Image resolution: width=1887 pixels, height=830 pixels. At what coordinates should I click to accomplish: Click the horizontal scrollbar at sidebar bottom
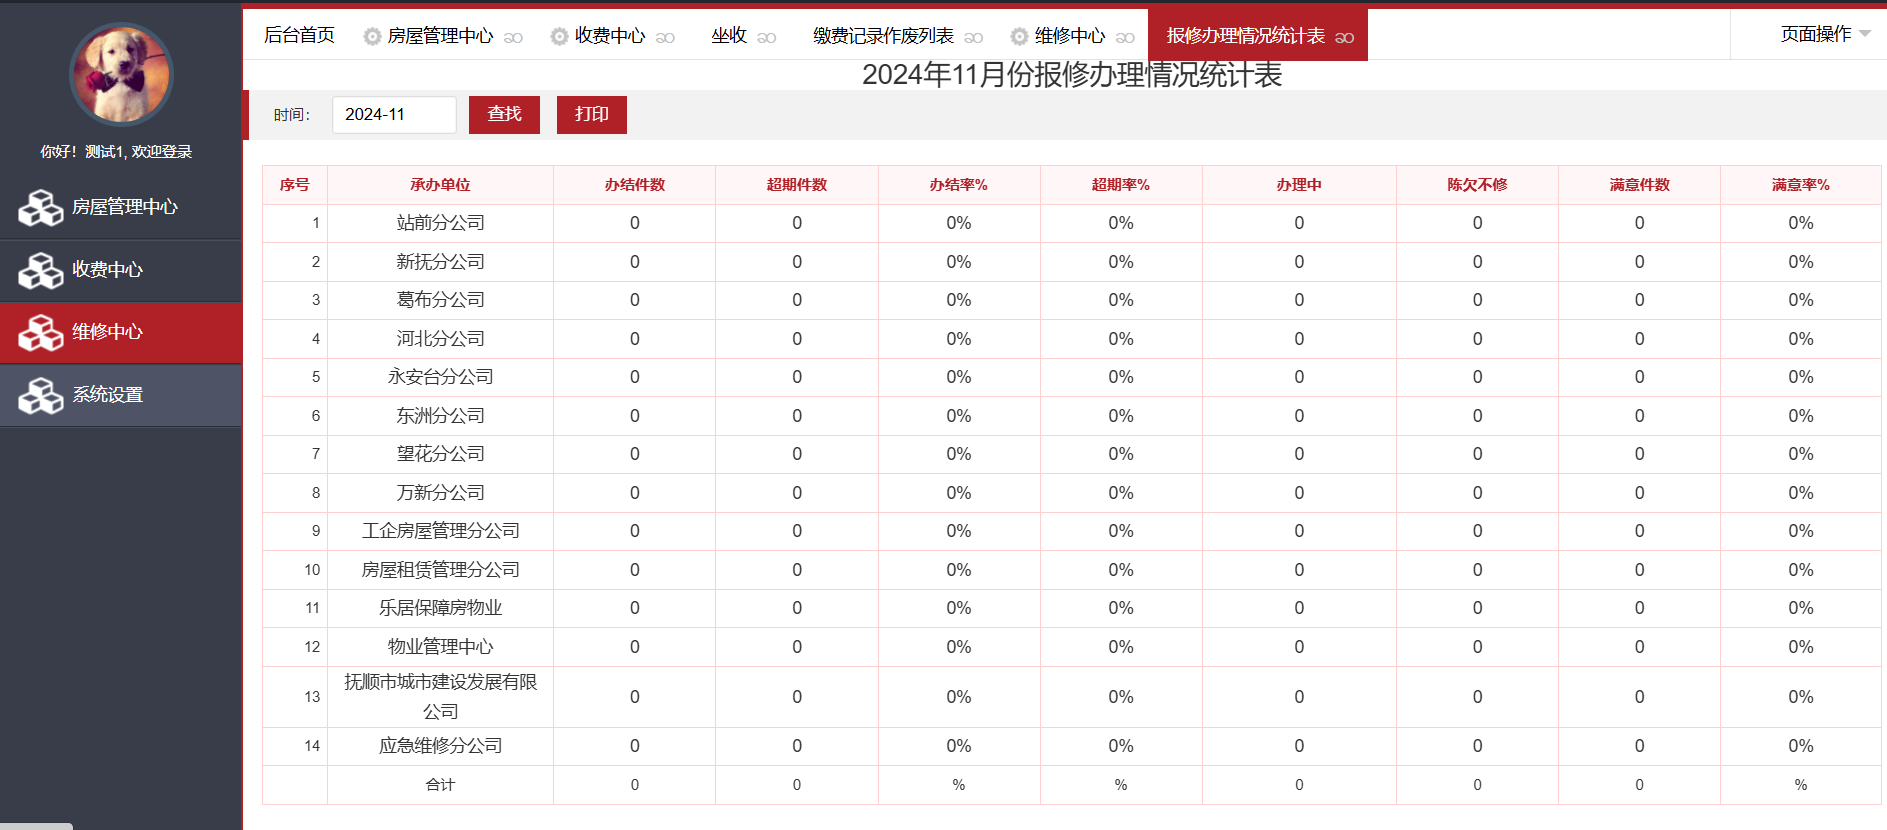click(x=36, y=825)
